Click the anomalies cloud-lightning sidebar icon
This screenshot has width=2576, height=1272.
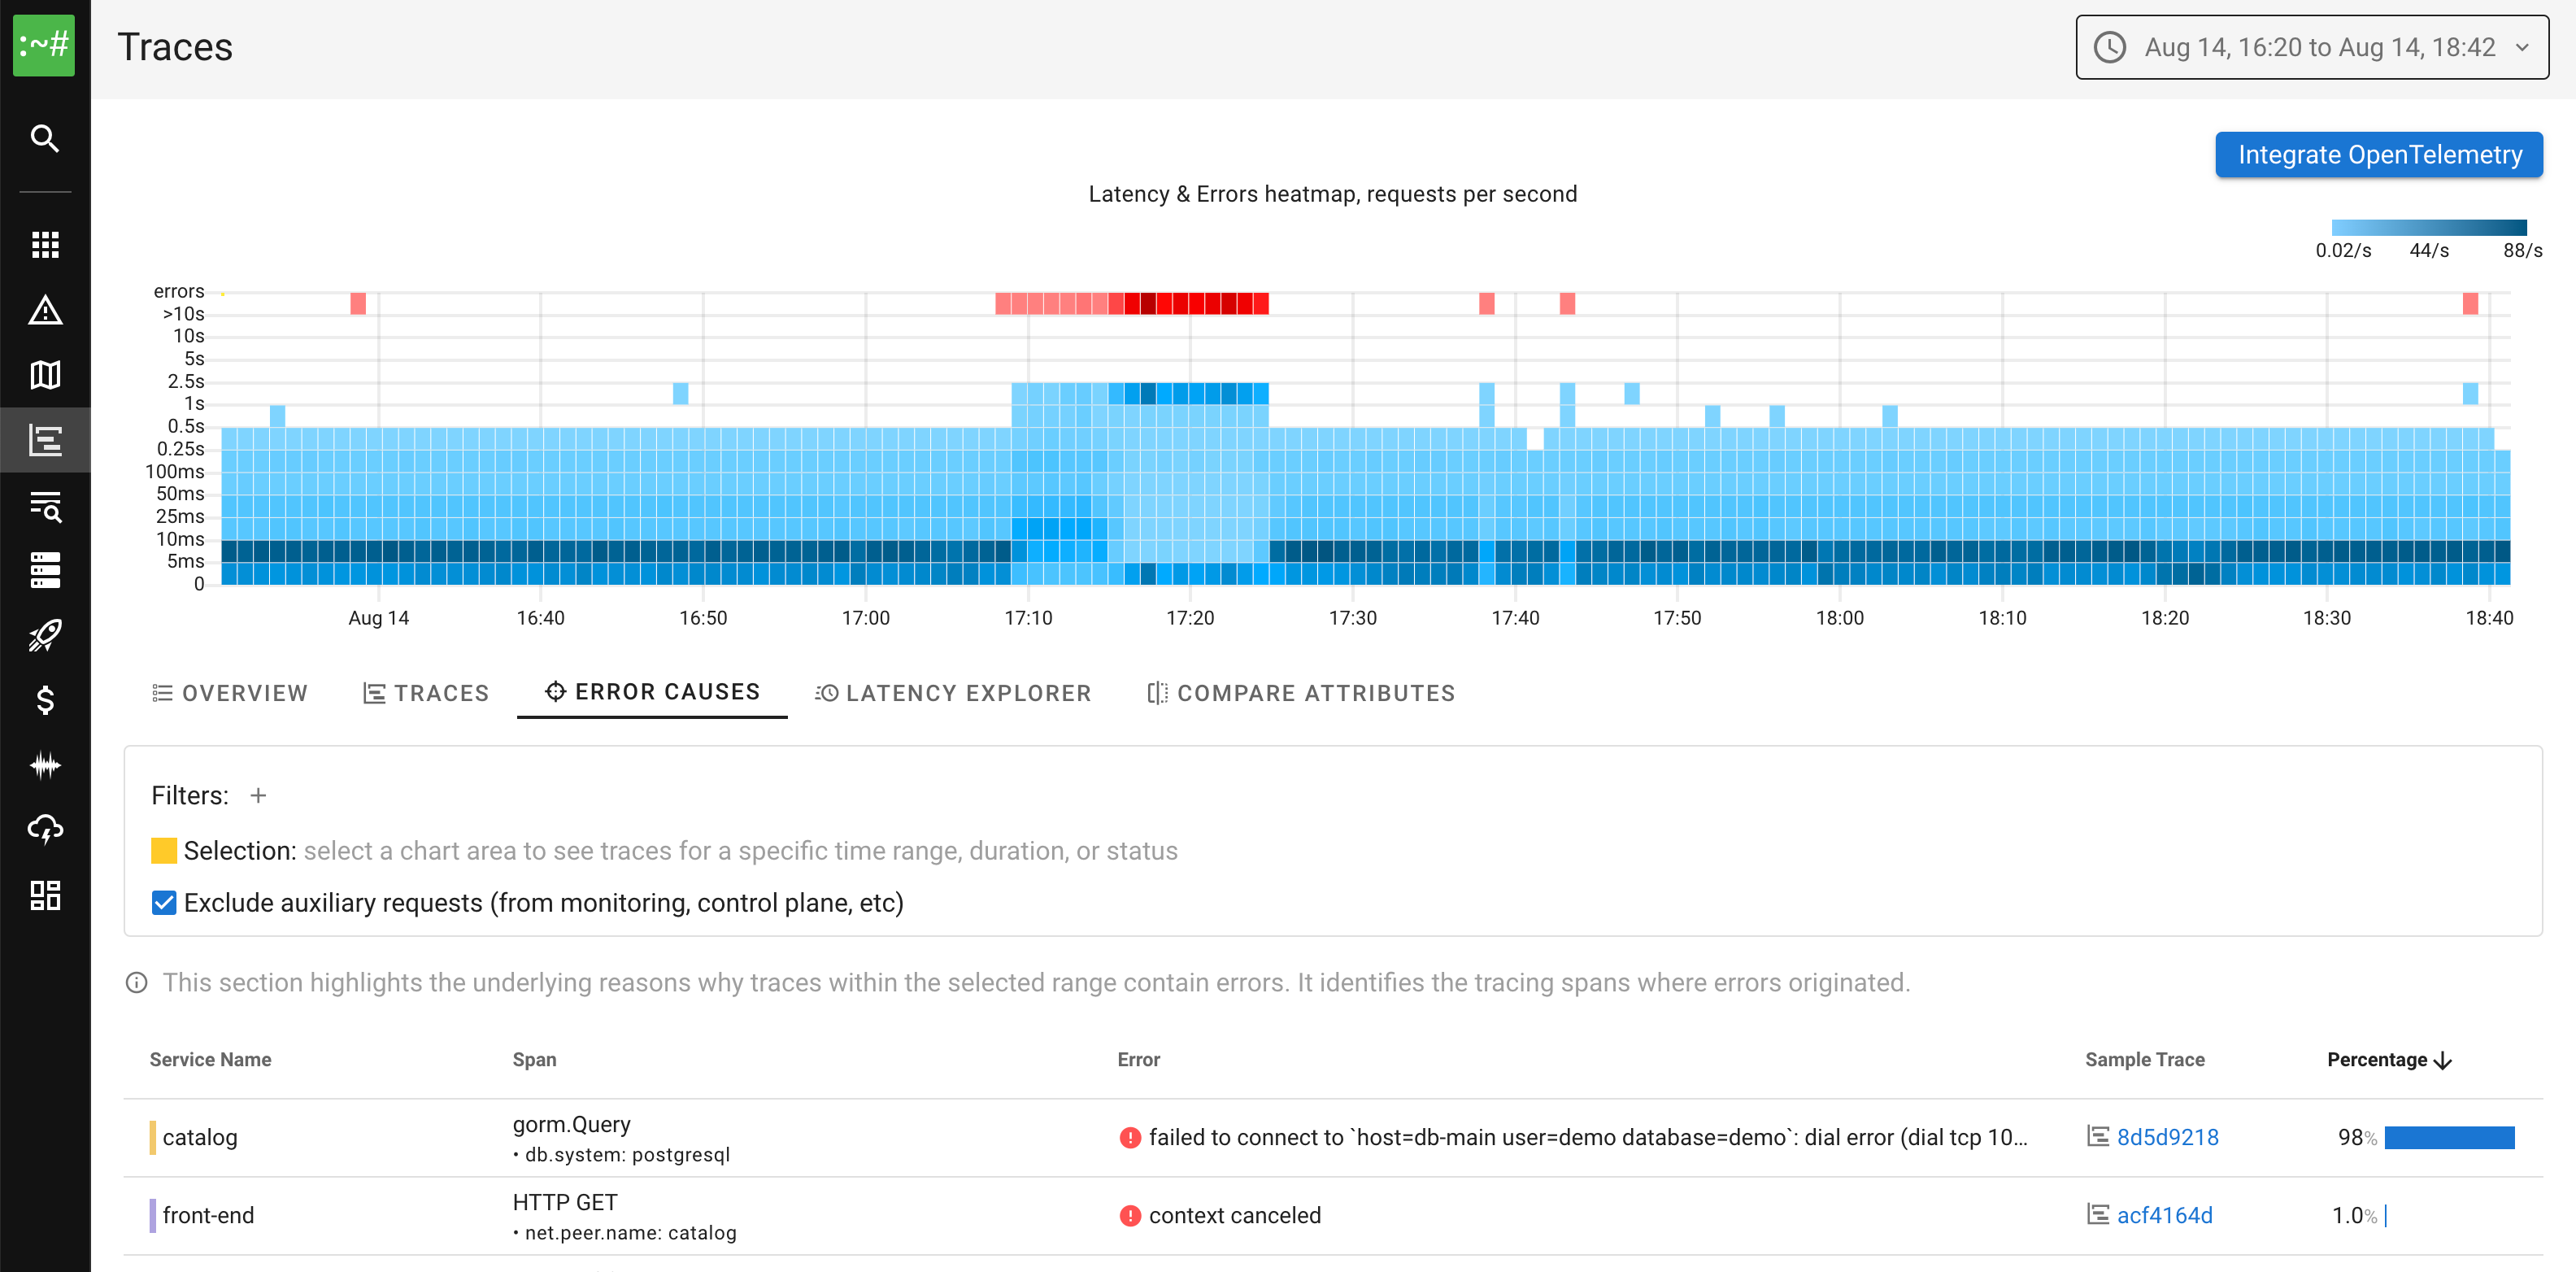(x=45, y=829)
